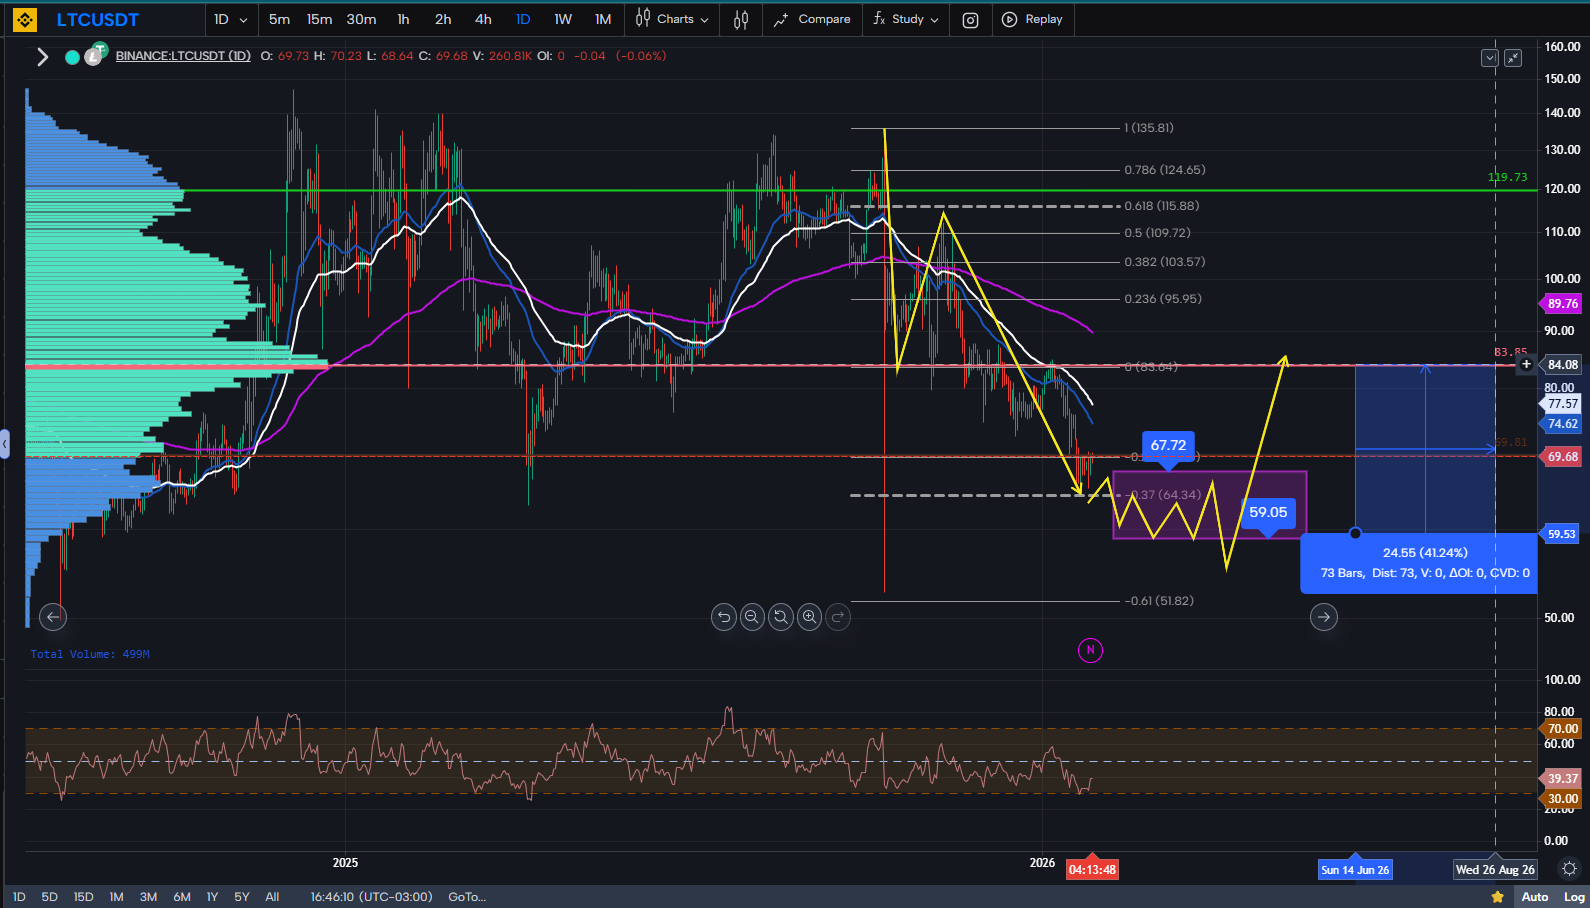Click the yellow favorites star
The height and width of the screenshot is (908, 1590).
point(1497,897)
